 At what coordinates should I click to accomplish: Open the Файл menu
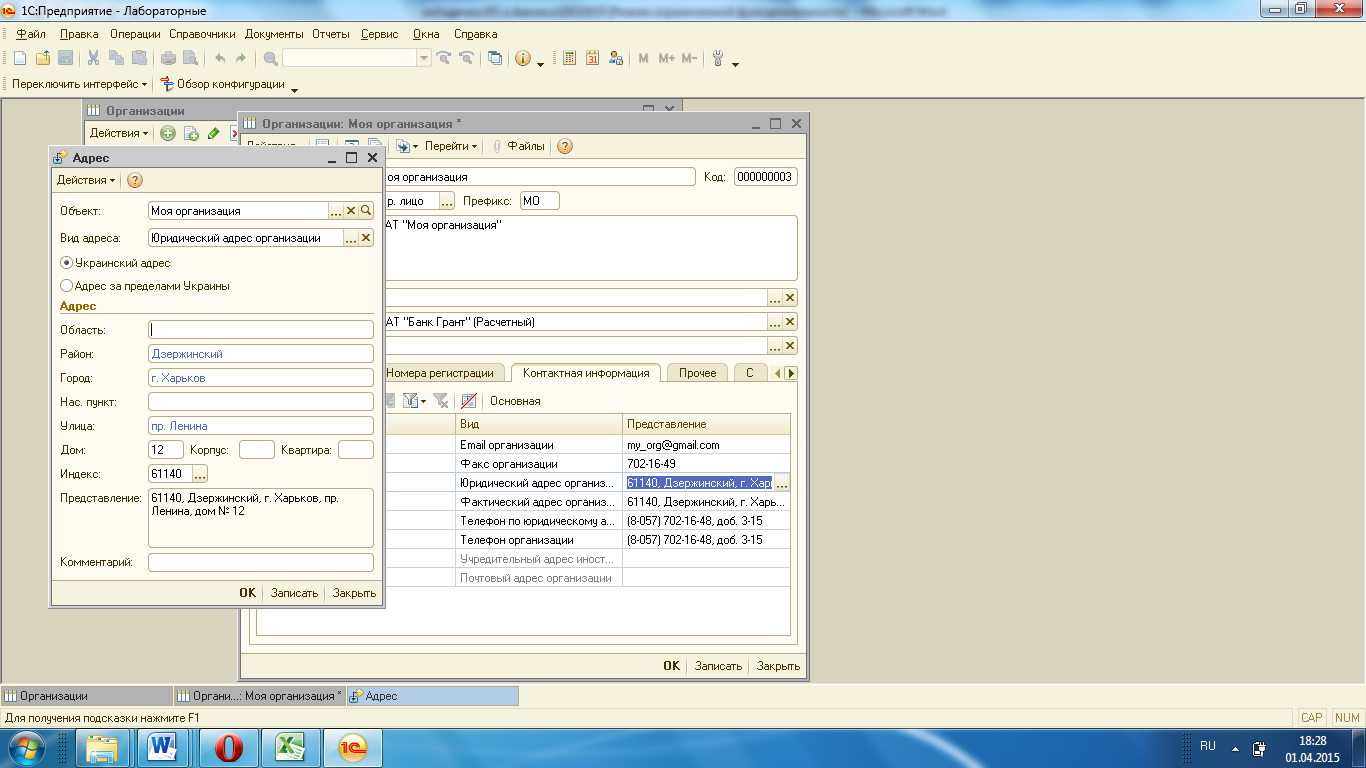[x=31, y=34]
